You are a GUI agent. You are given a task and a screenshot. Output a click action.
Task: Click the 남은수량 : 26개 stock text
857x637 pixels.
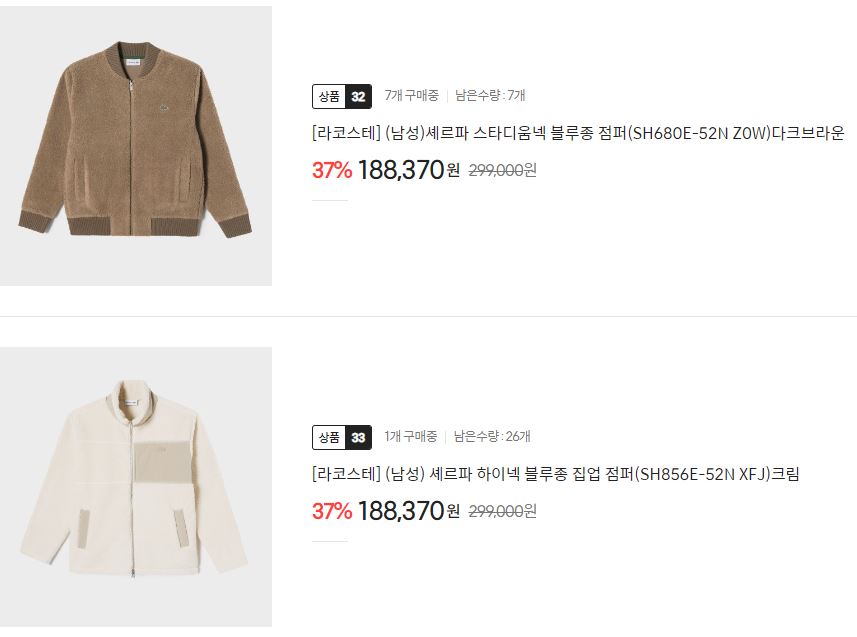coord(492,436)
